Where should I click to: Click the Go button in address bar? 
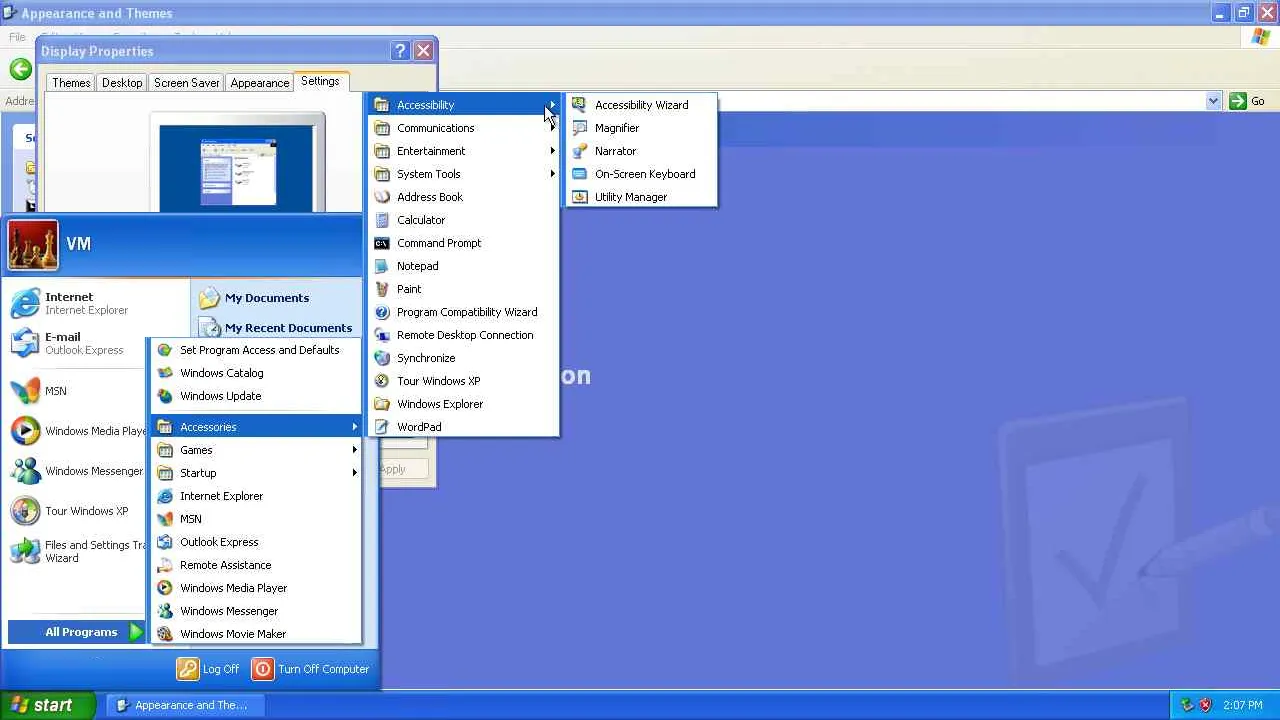(x=1247, y=101)
